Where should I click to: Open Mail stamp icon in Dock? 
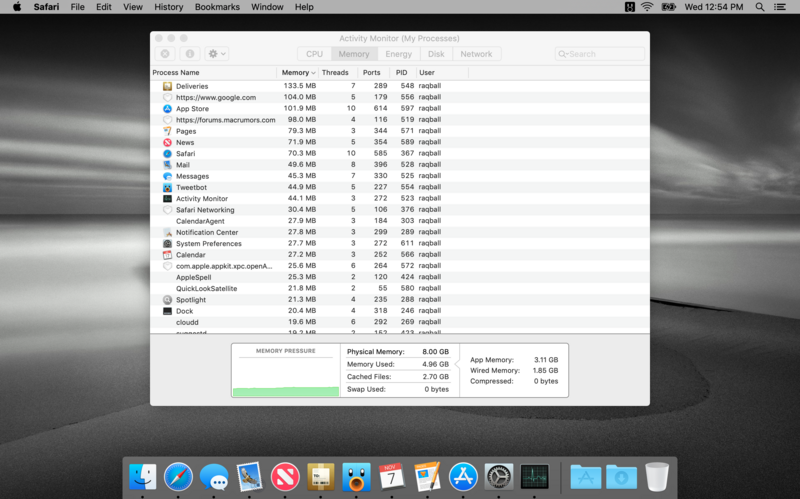tap(249, 477)
